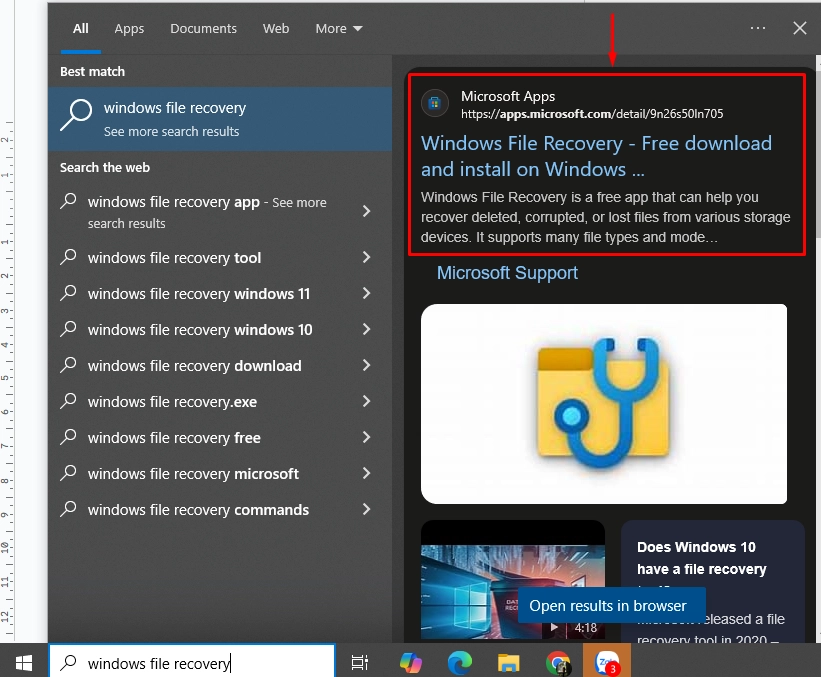Screen dimensions: 821x677
Task: Switch to the Documents tab
Action: point(203,28)
